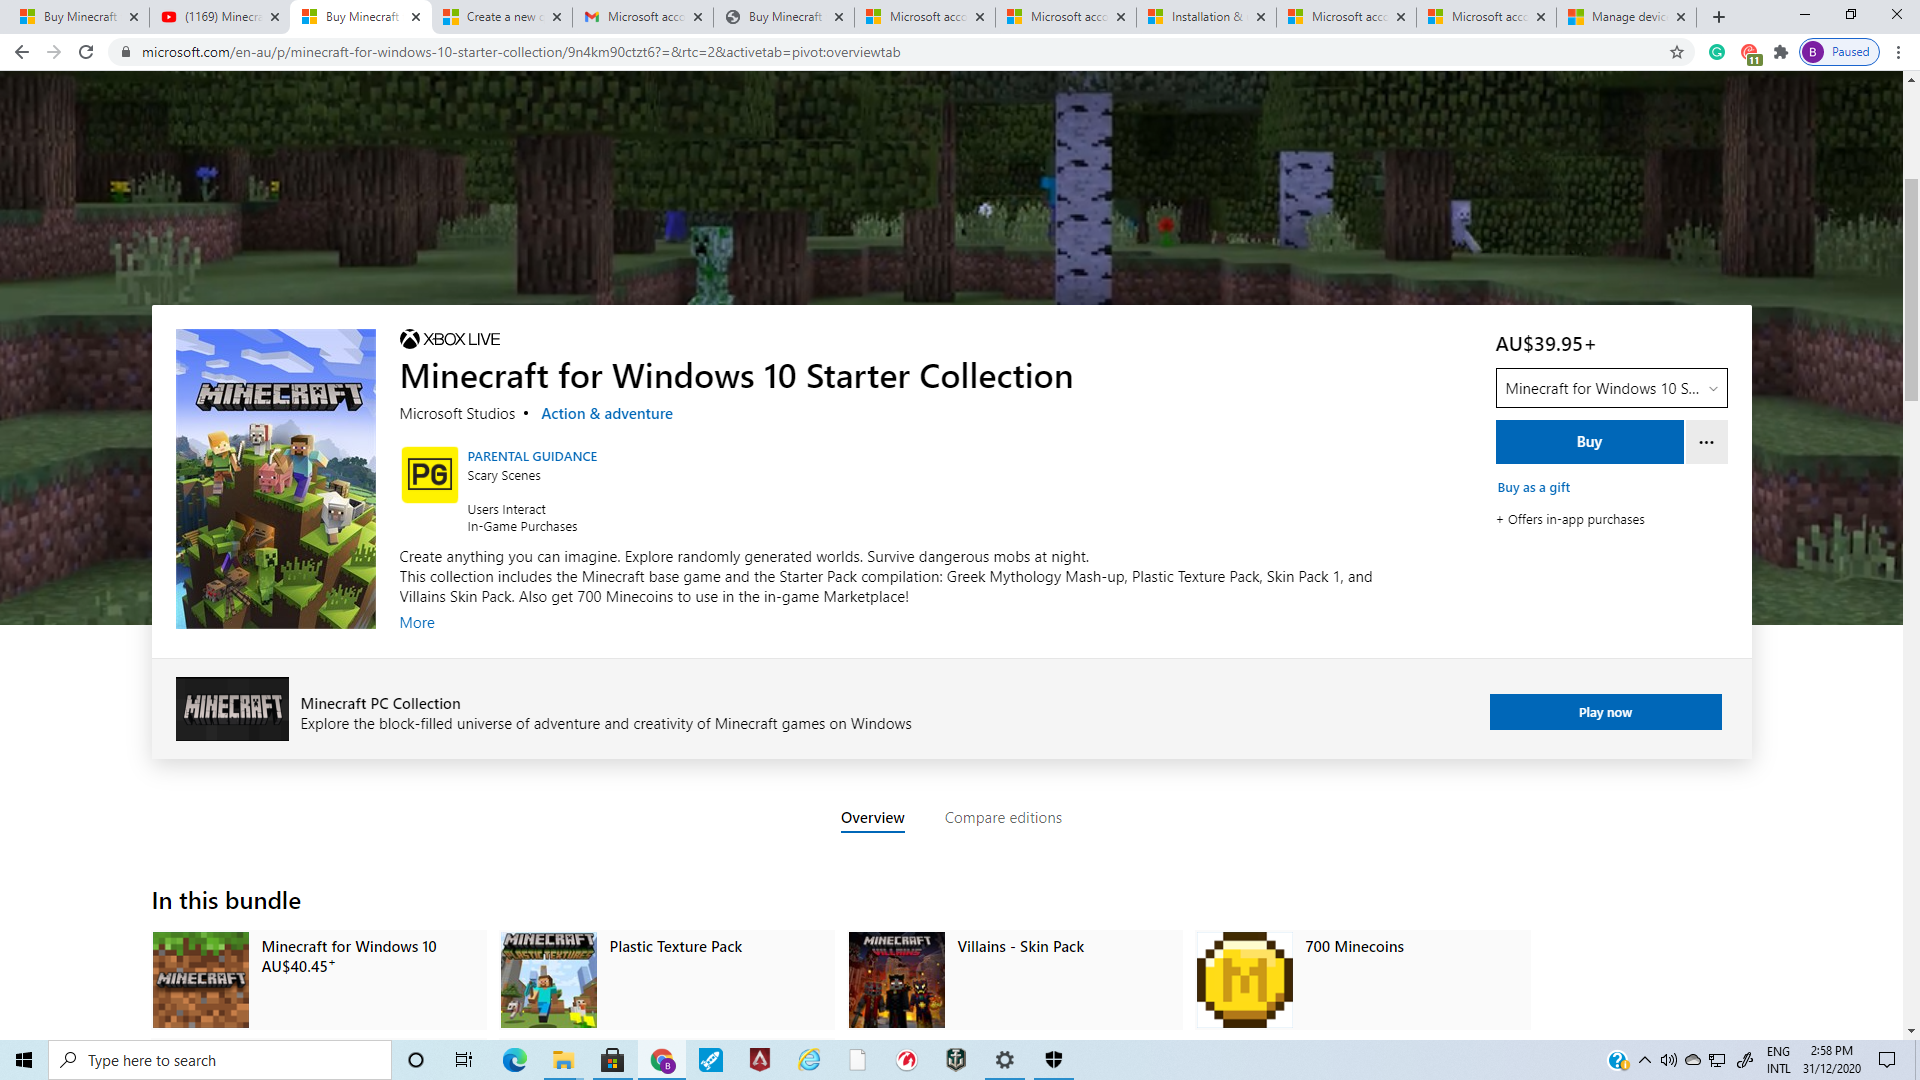Switch to the Gmail Microsoft account tab

click(643, 17)
